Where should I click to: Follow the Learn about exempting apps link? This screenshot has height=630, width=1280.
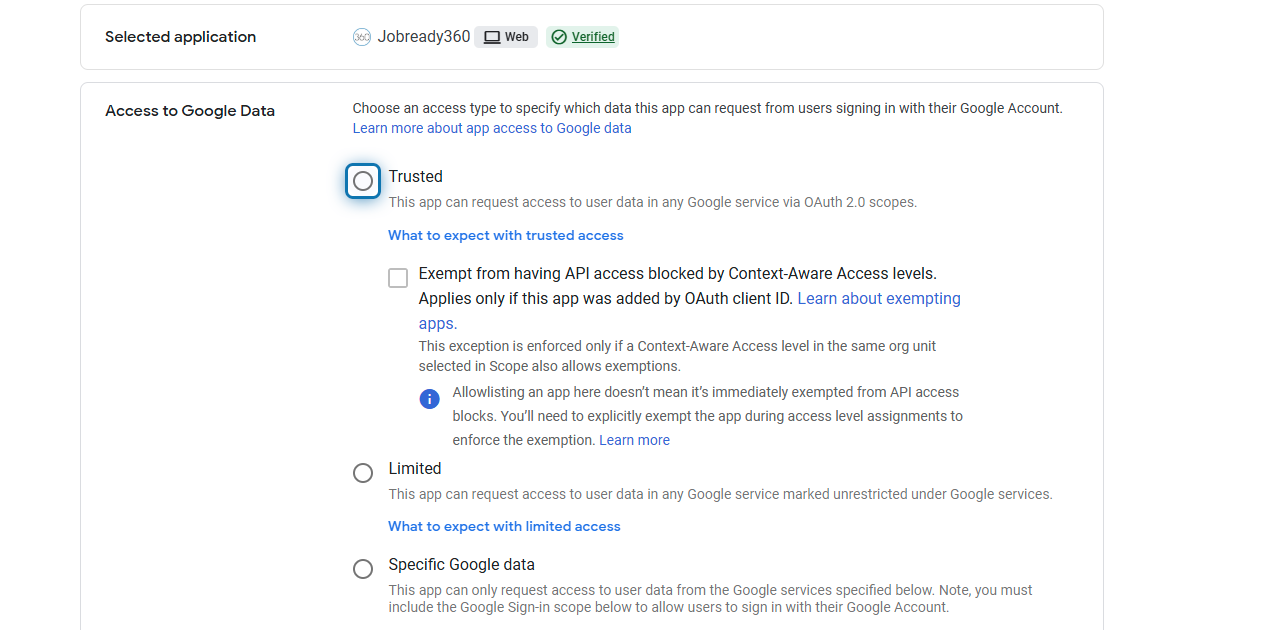879,298
